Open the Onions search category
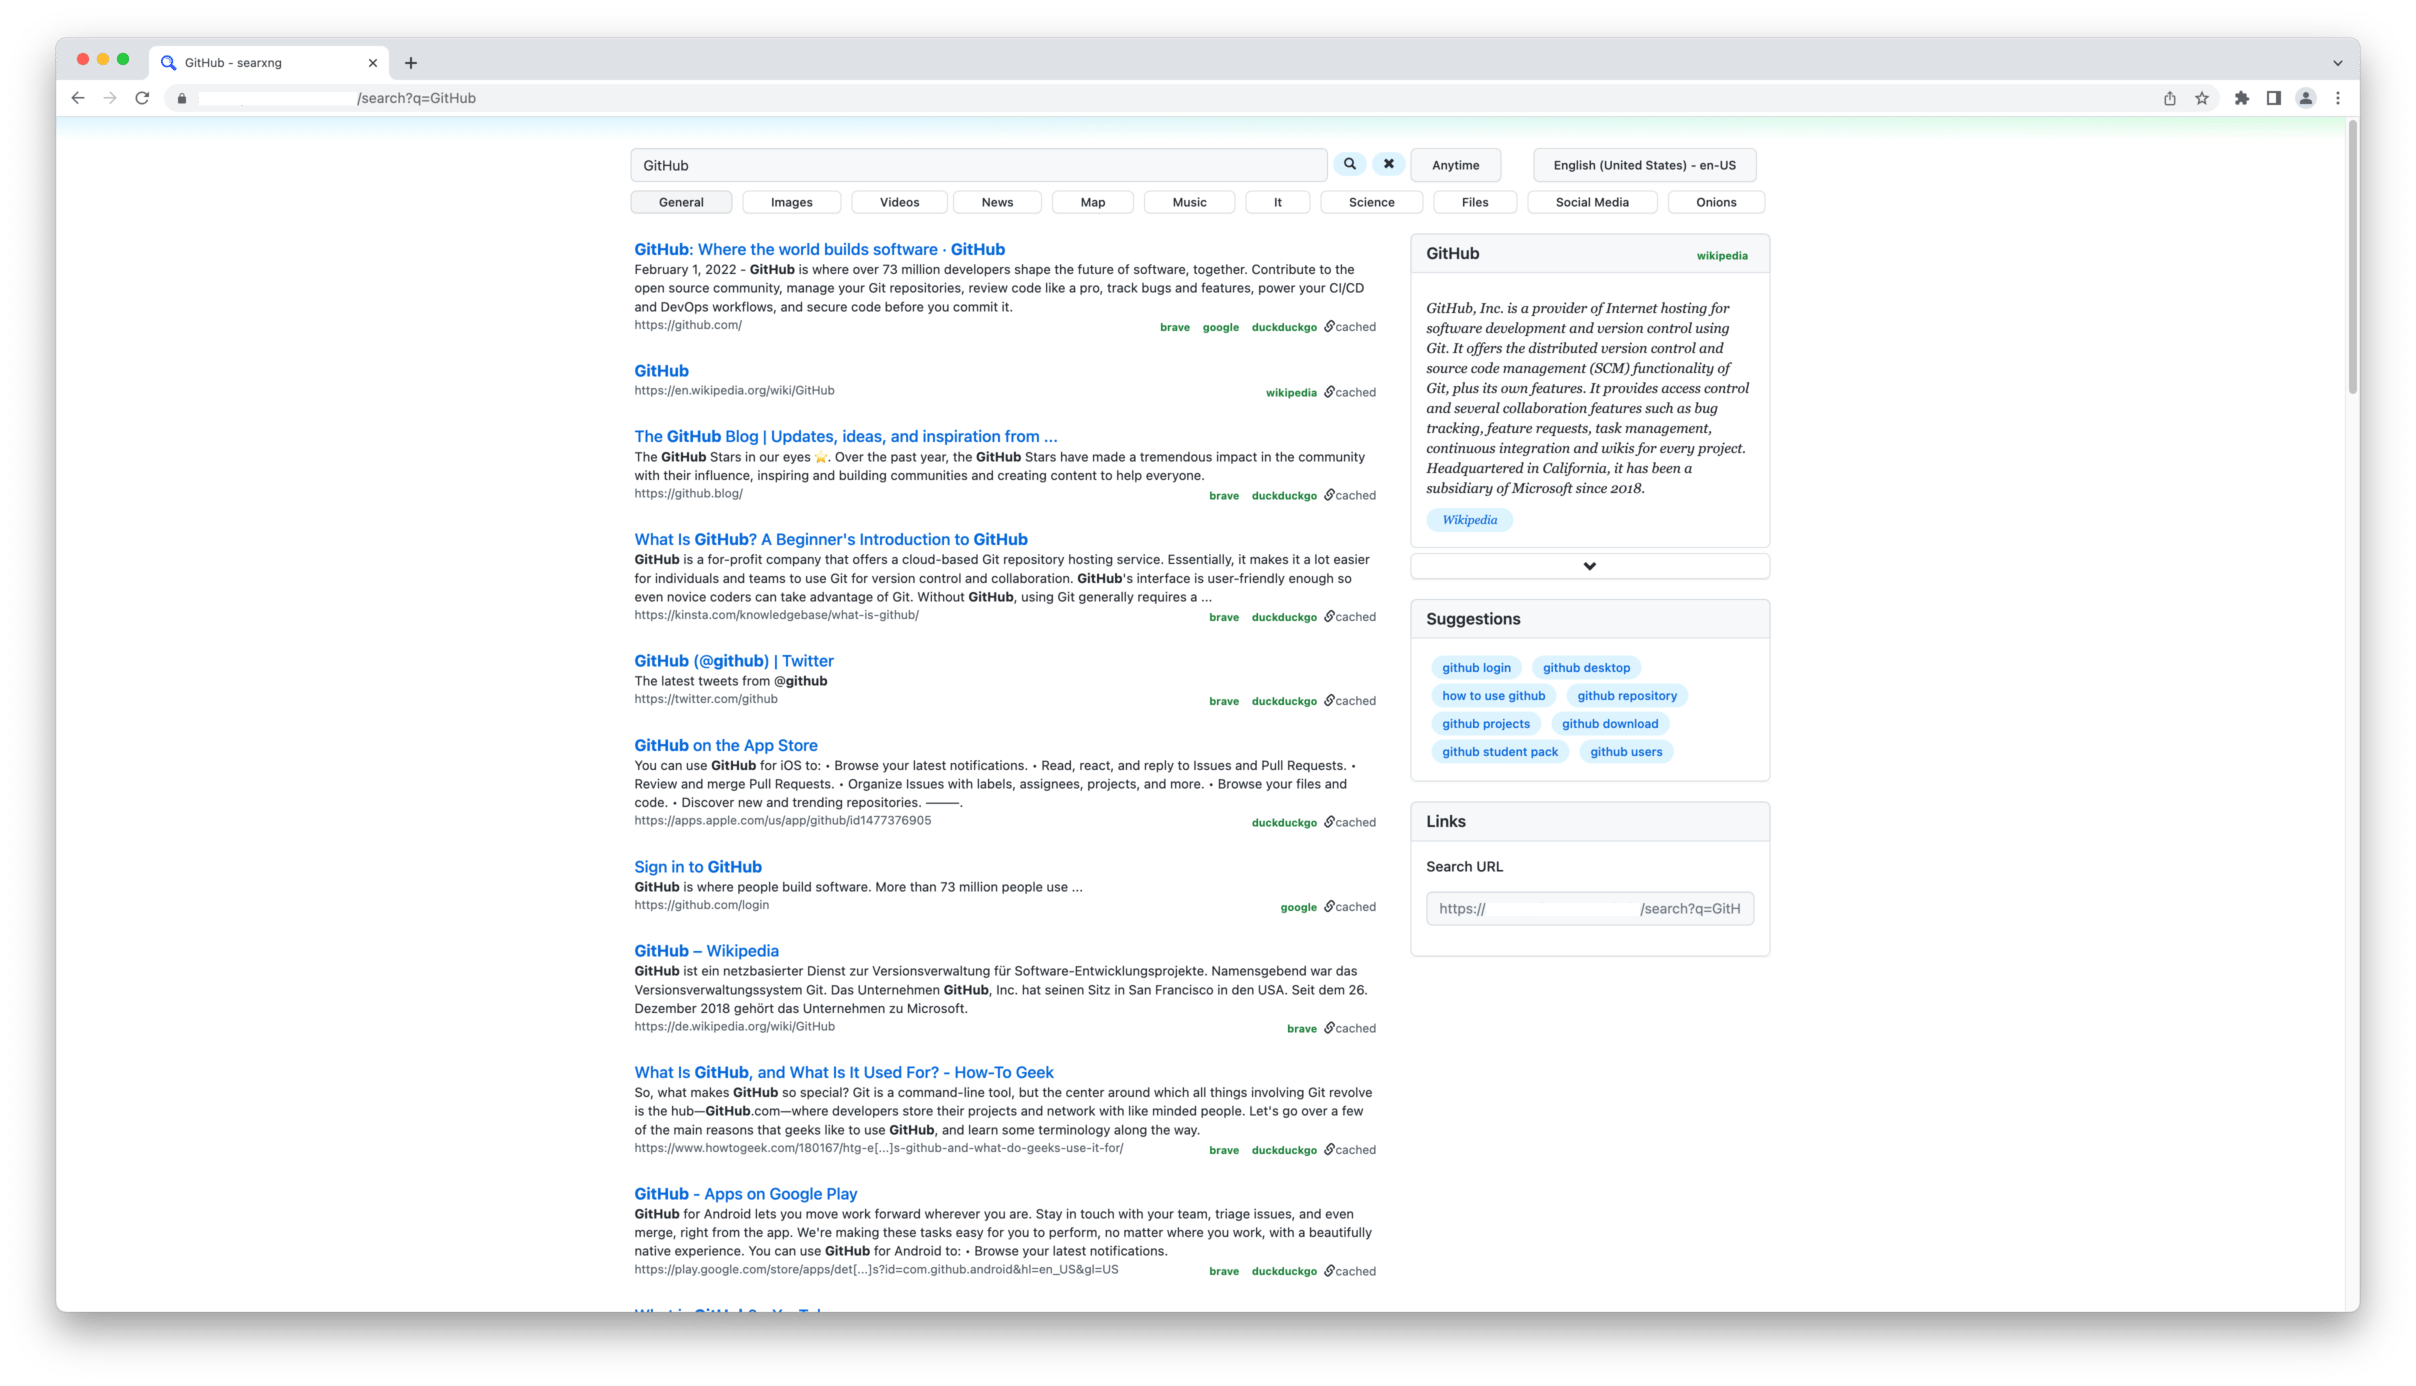 coord(1716,202)
